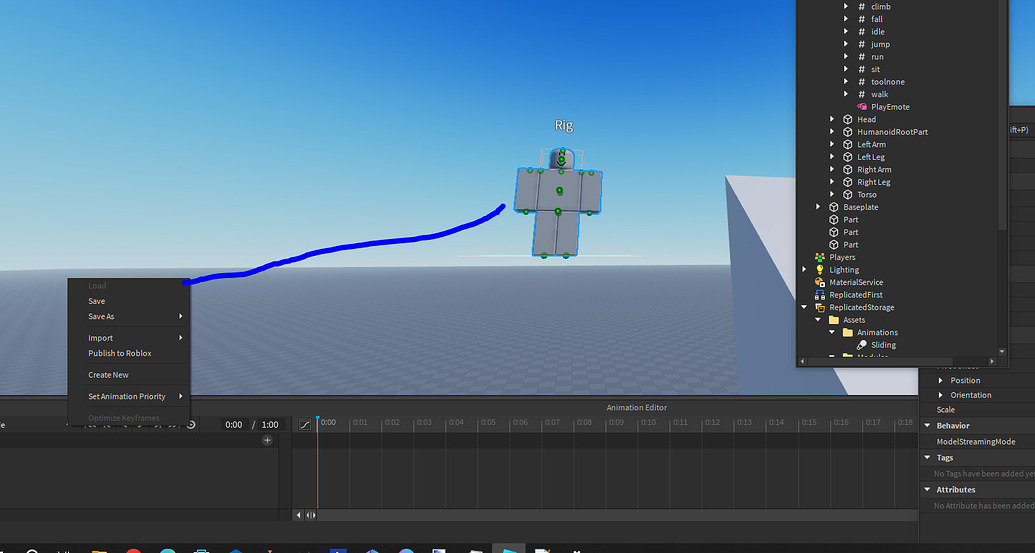Click the current time 0:00 field

point(234,424)
